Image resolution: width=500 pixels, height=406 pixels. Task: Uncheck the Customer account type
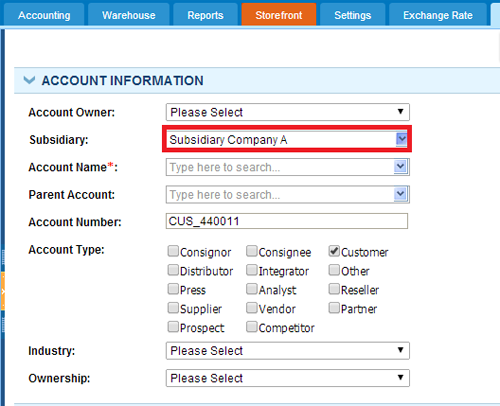pos(334,251)
